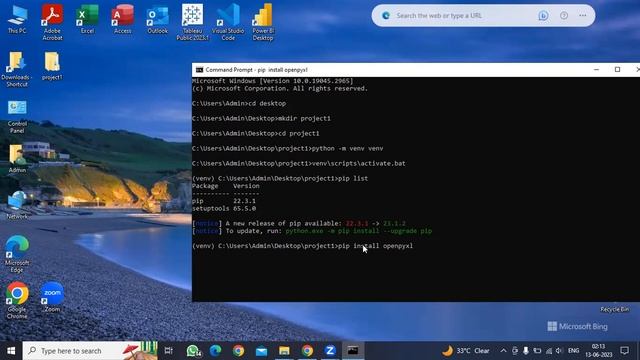Launch Adobe Acrobat from desktop

(x=52, y=22)
